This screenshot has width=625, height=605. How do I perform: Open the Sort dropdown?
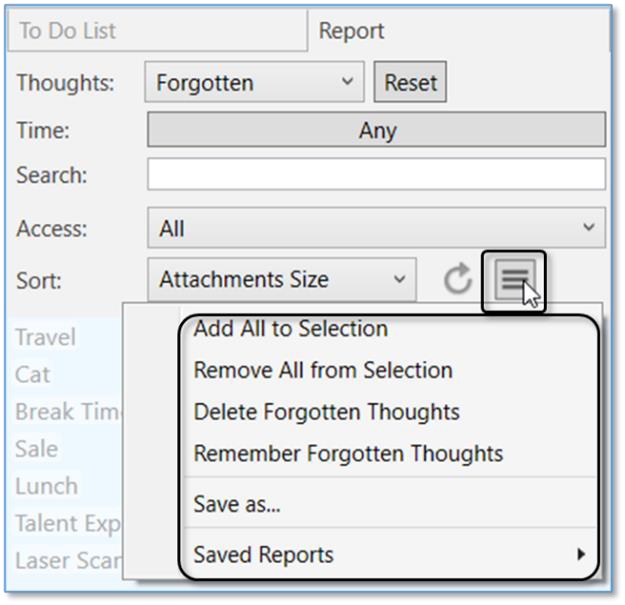tap(281, 281)
